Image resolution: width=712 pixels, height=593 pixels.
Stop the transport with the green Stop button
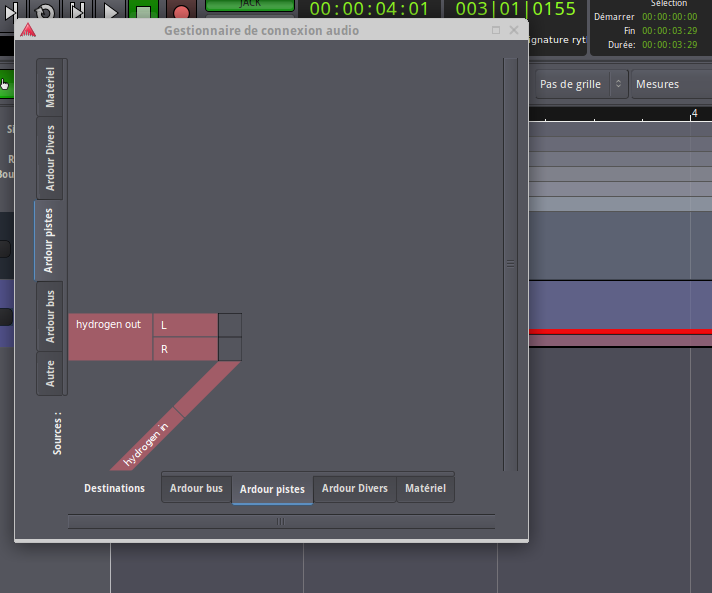coord(143,10)
